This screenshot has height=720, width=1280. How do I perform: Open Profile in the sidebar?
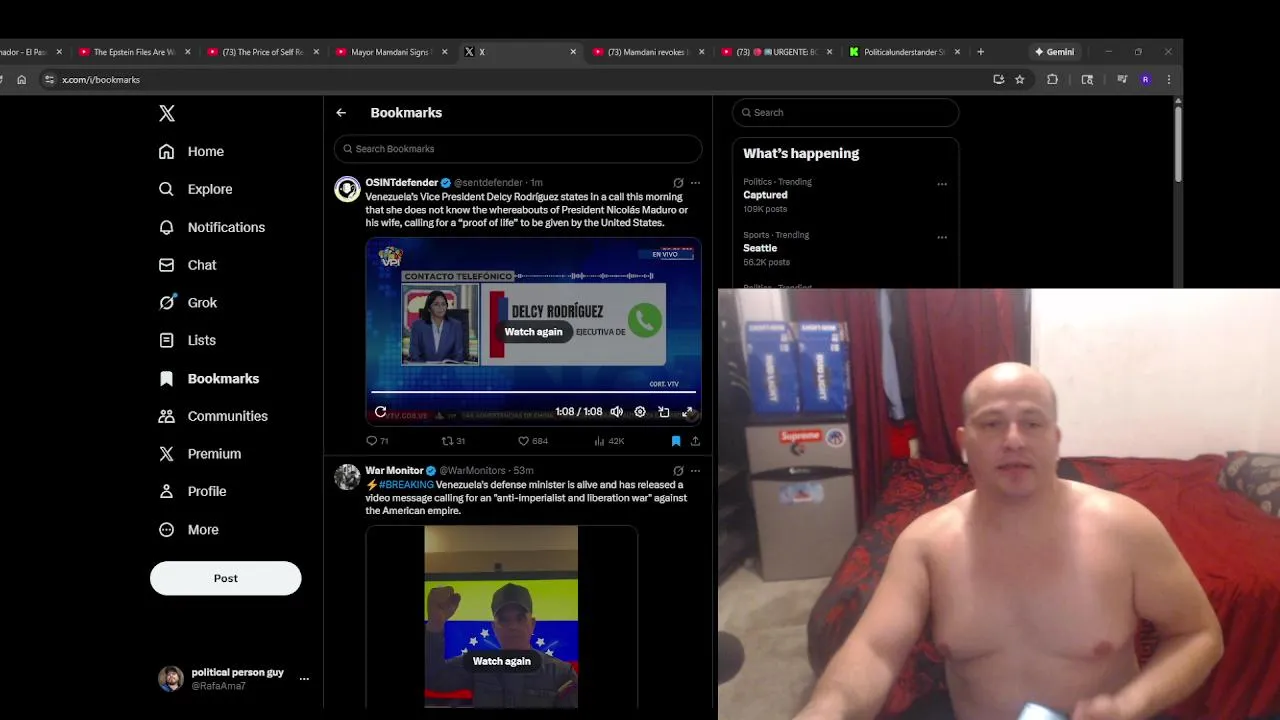click(192, 491)
